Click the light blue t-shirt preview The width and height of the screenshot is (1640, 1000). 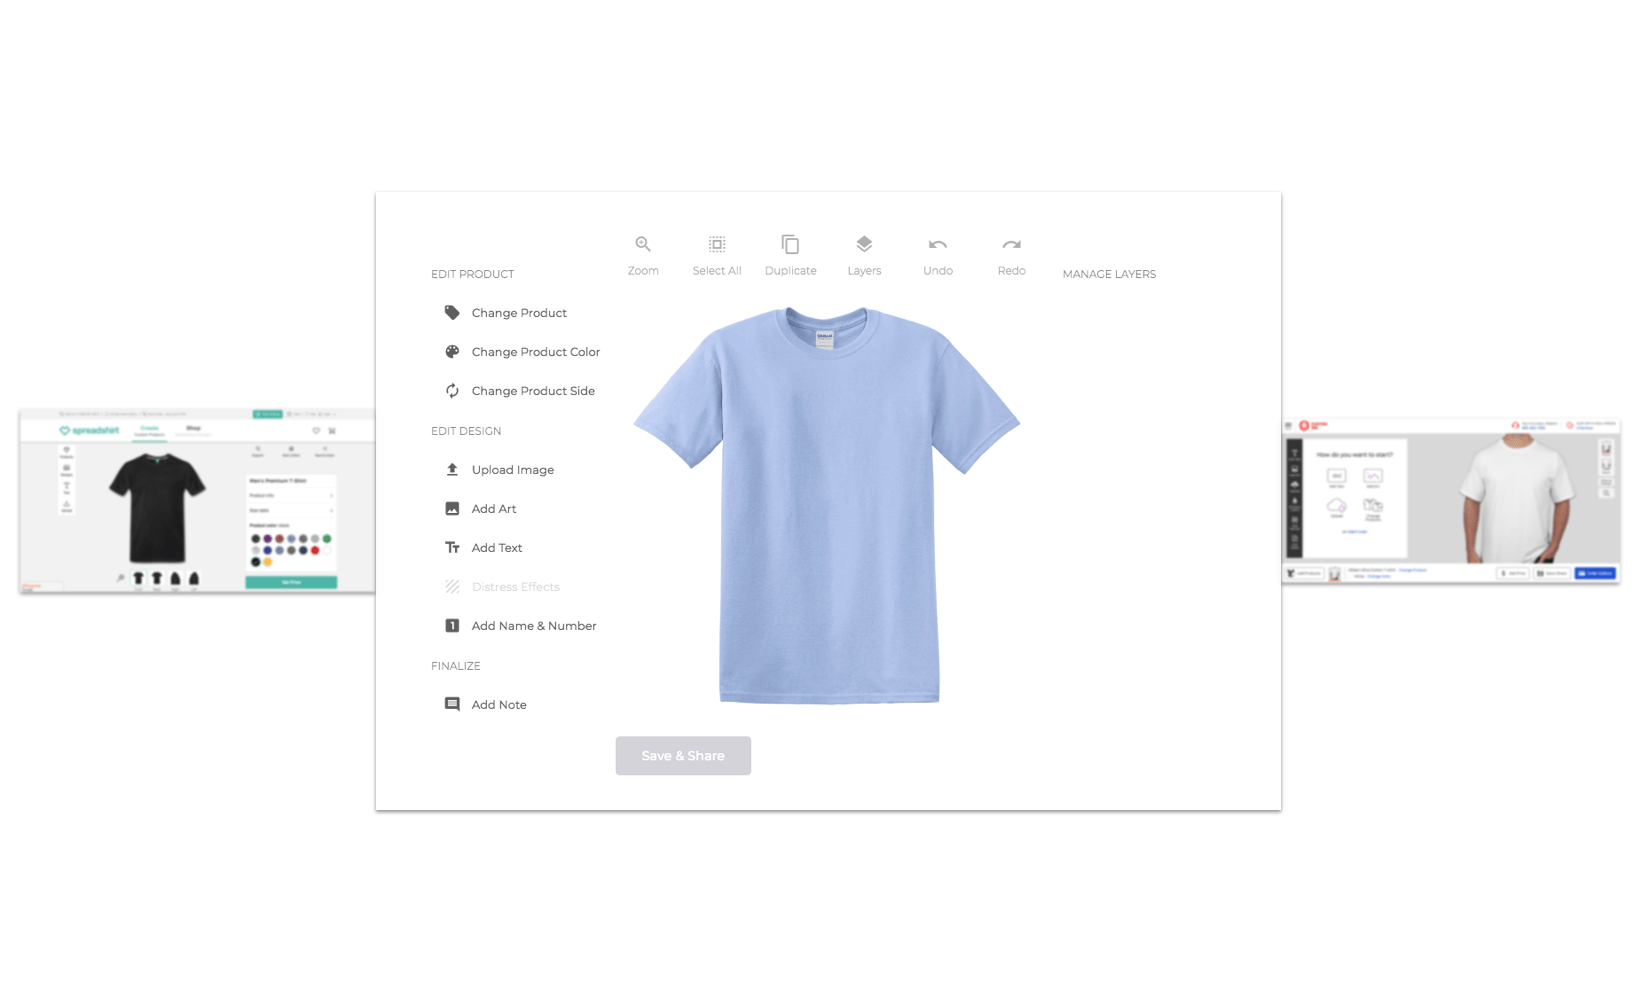[x=827, y=505]
